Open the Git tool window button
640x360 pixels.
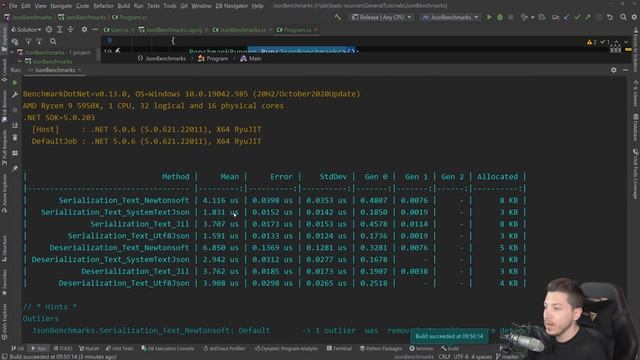18,349
